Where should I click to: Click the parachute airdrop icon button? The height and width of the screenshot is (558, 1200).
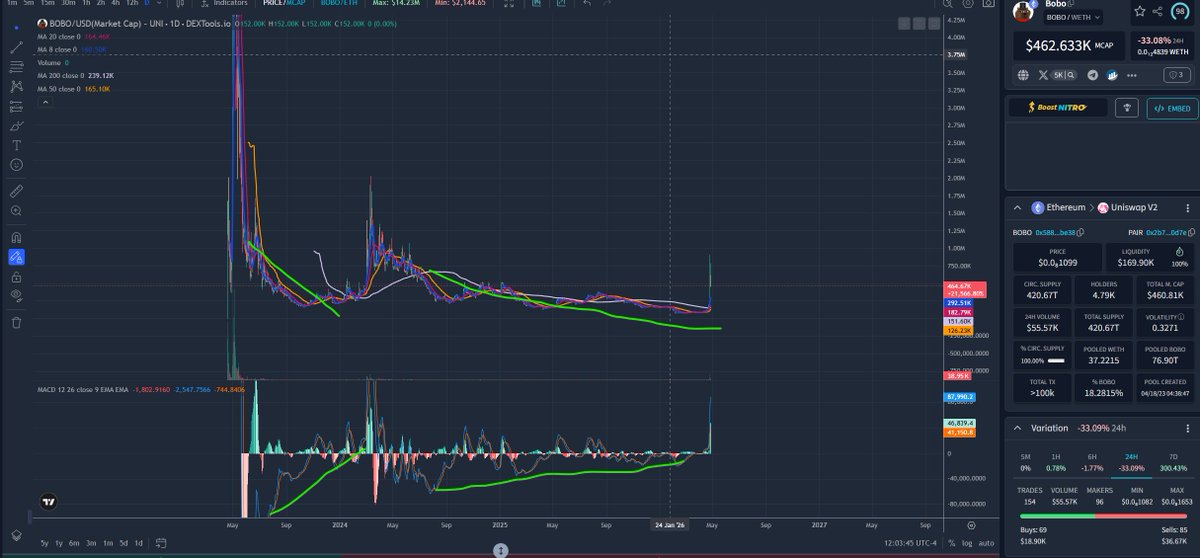click(1128, 108)
